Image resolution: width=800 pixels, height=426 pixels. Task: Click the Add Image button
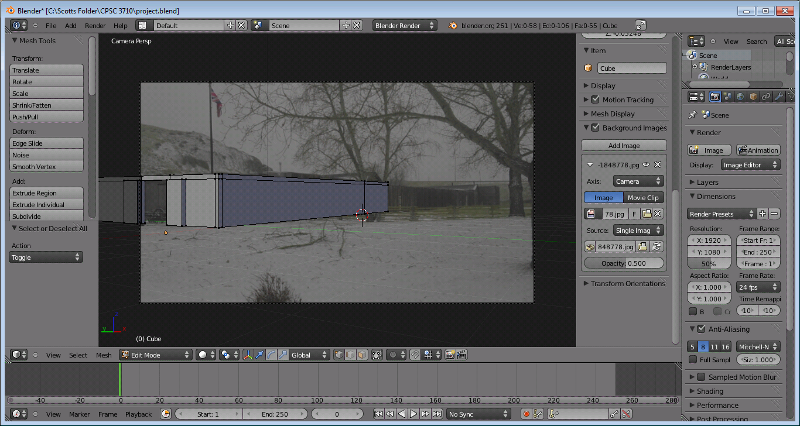(624, 145)
